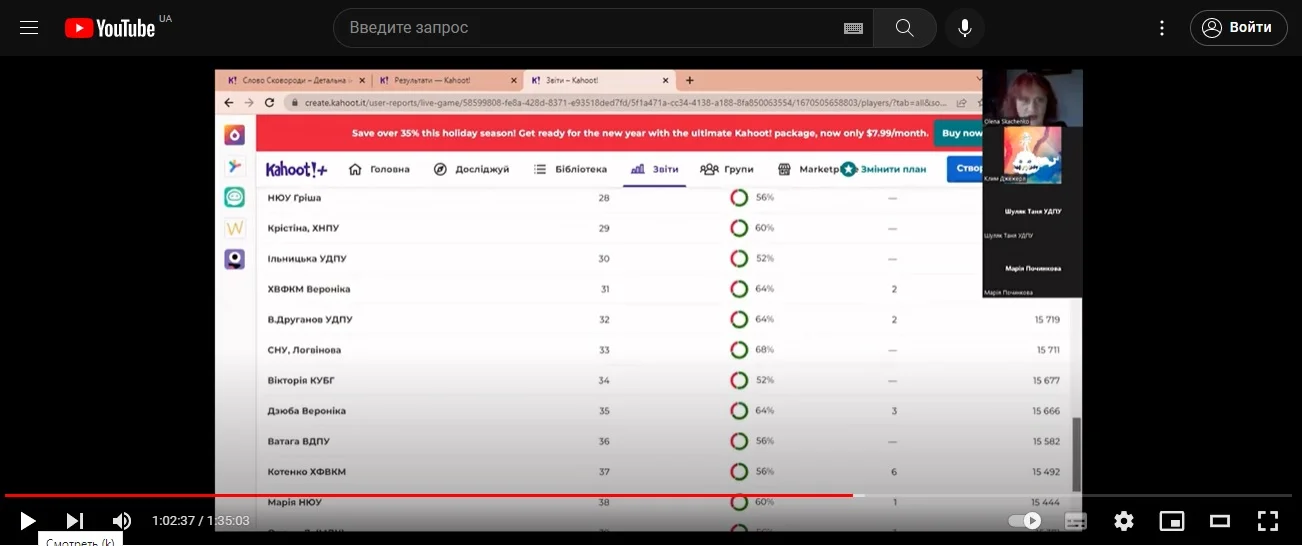Click the Kahoot!+ logo
Viewport: 1302px width, 546px height.
click(296, 169)
